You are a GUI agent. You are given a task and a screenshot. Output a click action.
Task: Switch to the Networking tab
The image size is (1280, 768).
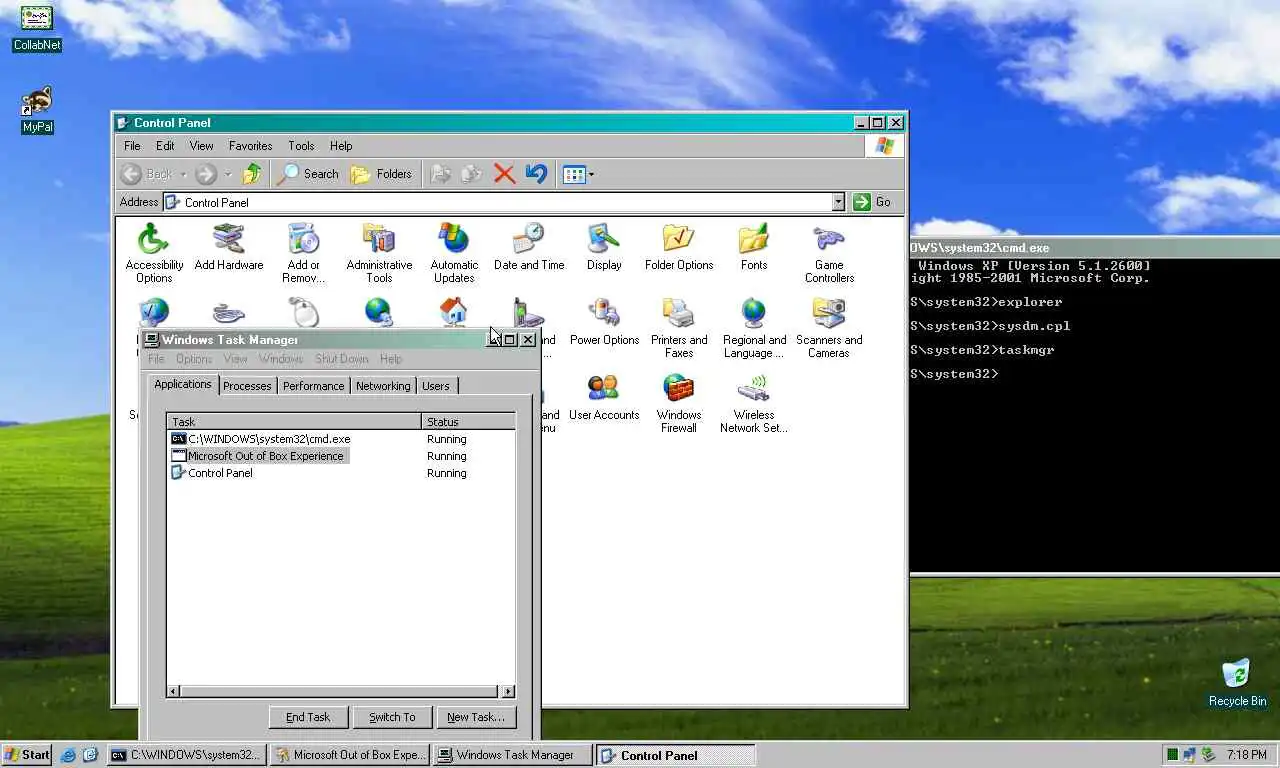click(x=383, y=386)
